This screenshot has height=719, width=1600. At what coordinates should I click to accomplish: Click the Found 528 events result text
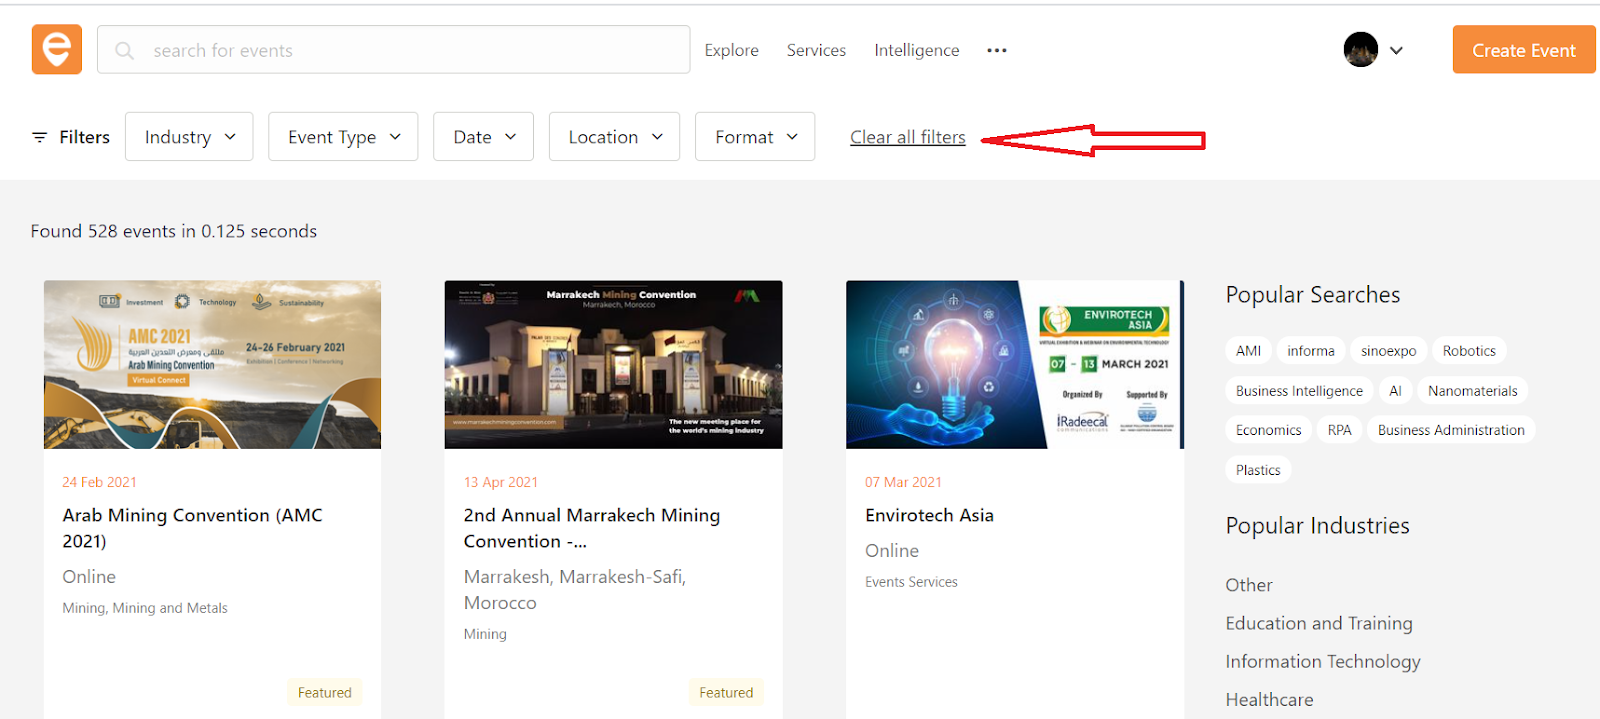(x=173, y=231)
